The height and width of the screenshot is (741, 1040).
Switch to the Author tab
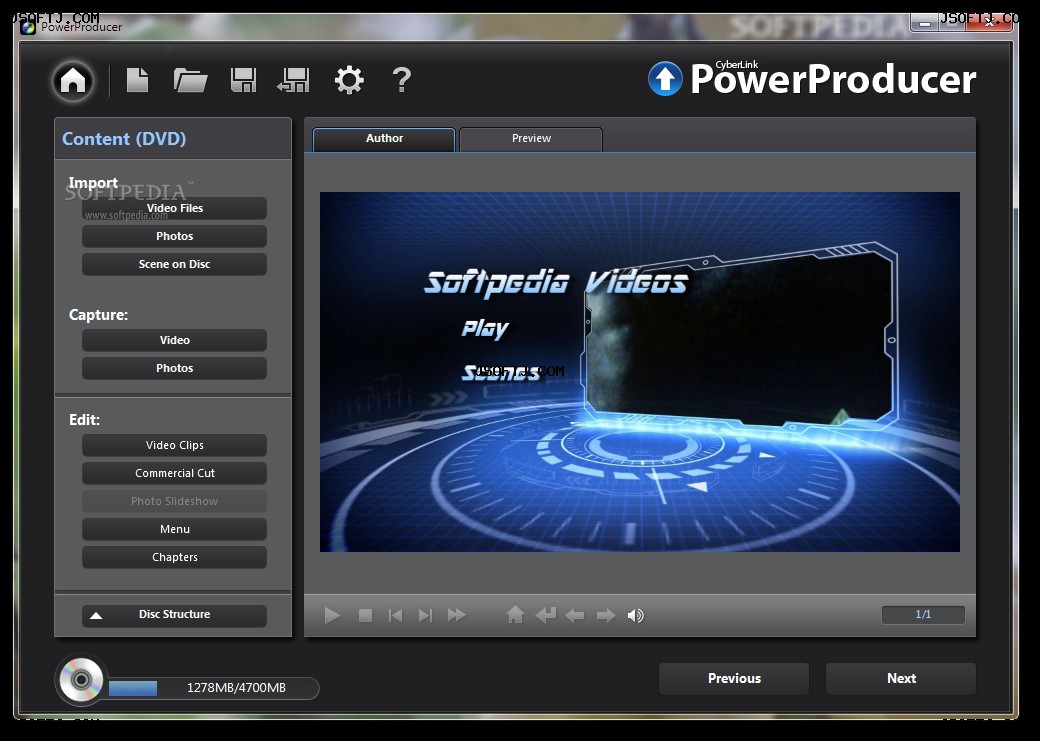(384, 139)
